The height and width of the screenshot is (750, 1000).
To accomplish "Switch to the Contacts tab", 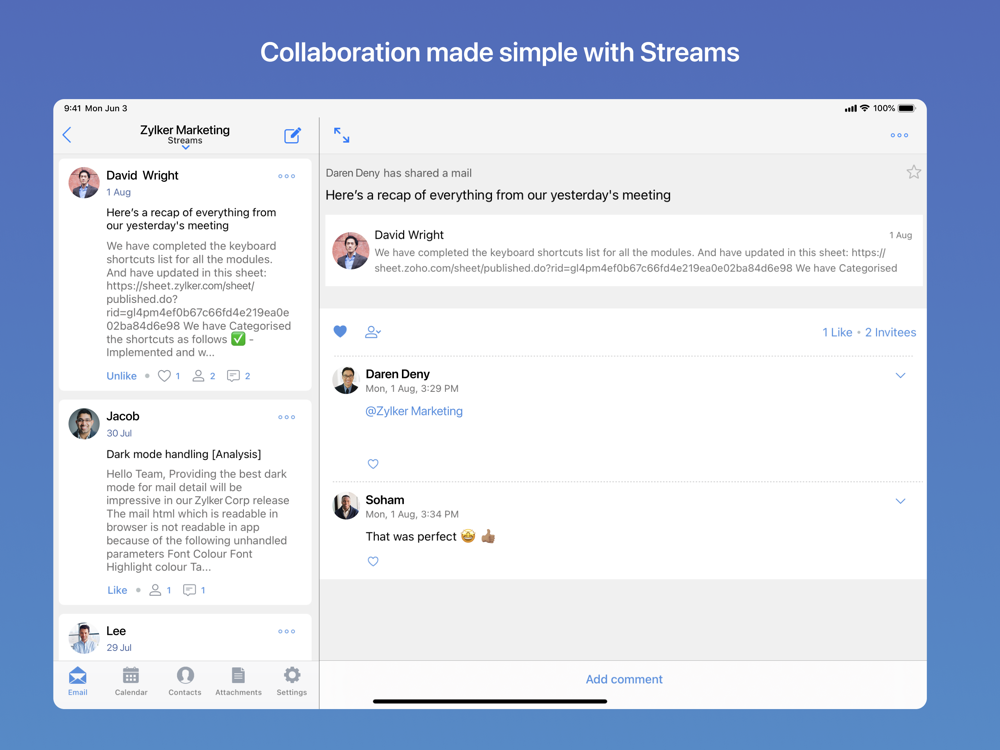I will (x=185, y=681).
